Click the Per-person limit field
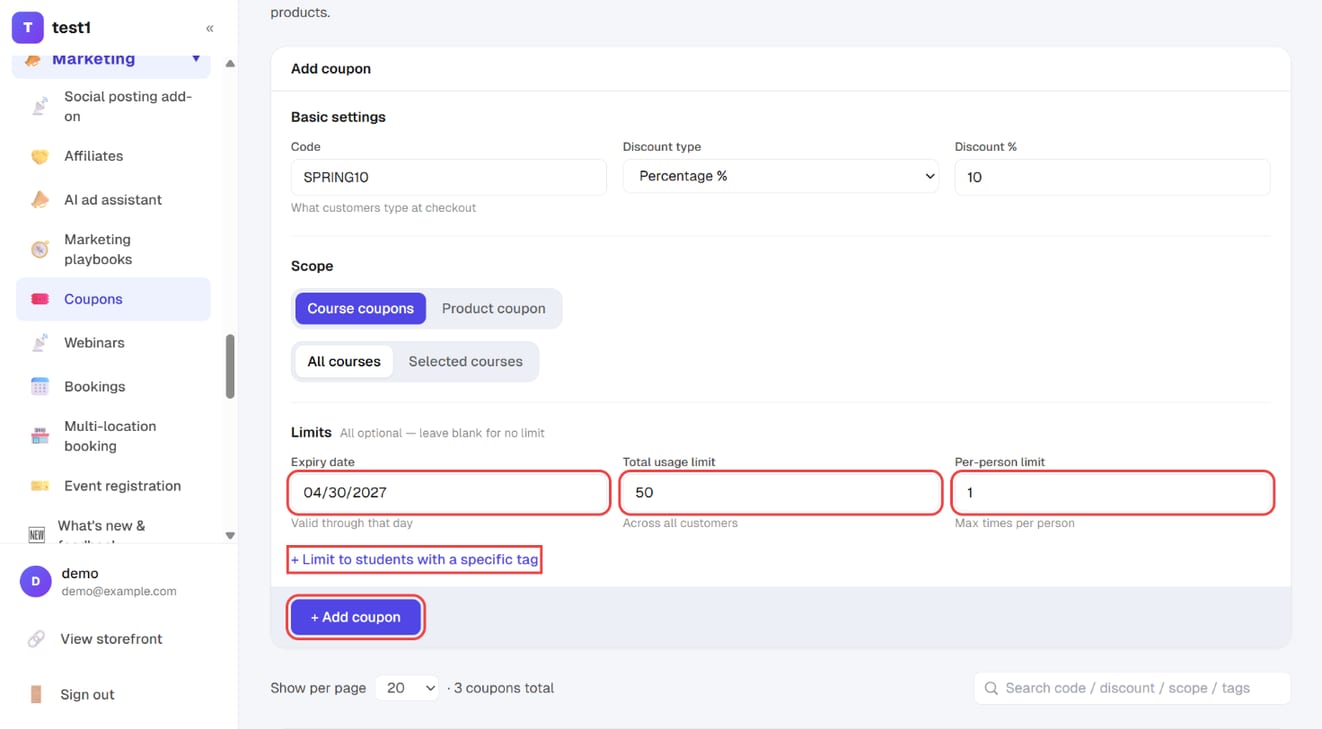 click(x=1113, y=493)
